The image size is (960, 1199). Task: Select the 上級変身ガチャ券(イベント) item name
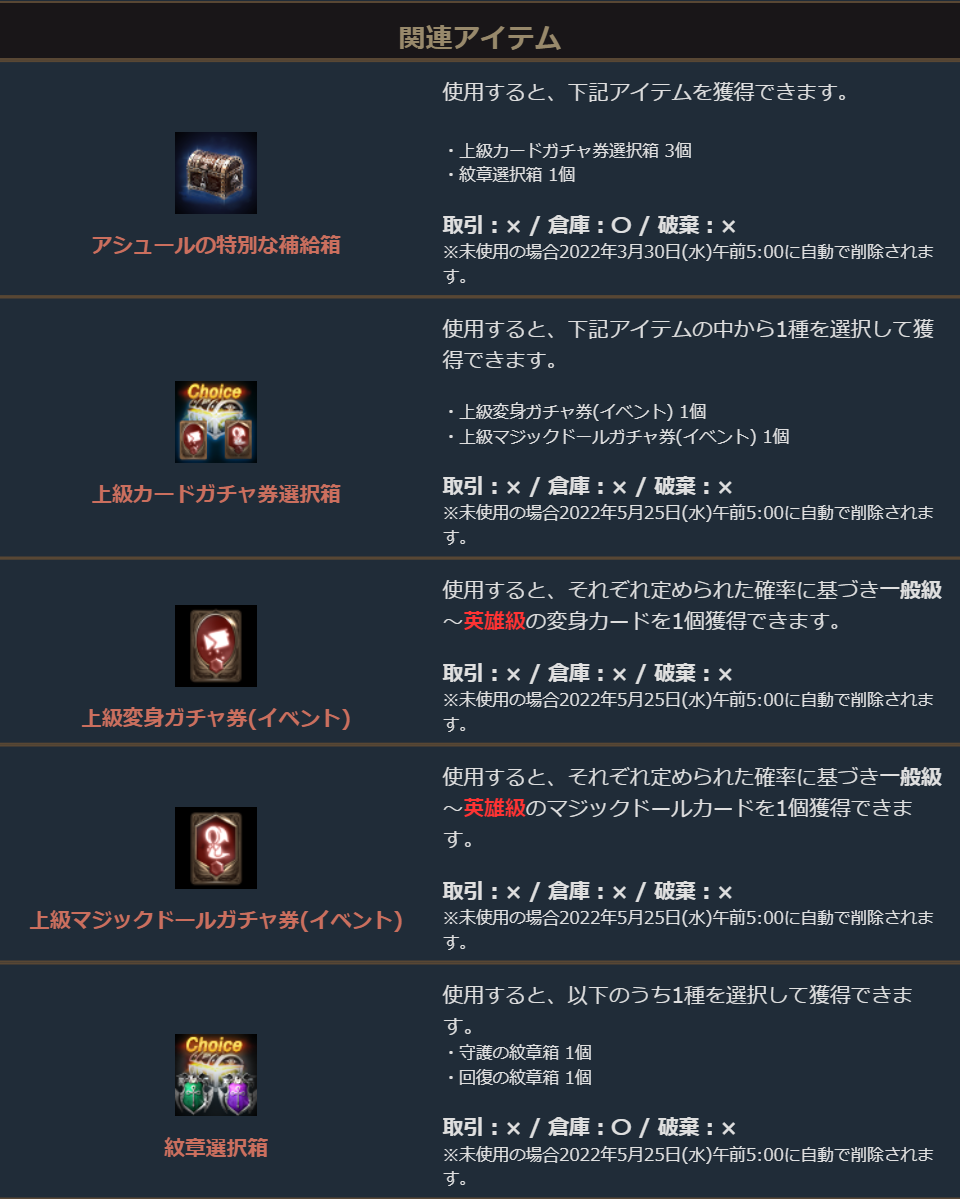216,718
